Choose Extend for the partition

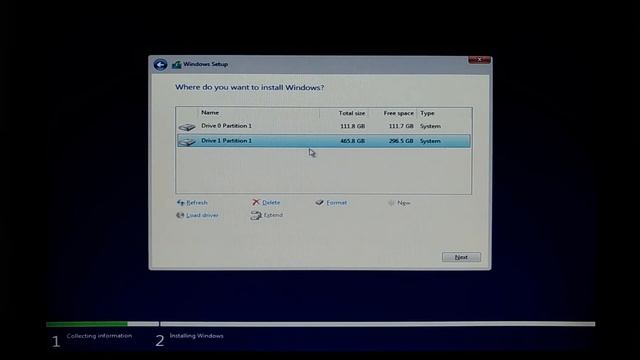click(273, 215)
